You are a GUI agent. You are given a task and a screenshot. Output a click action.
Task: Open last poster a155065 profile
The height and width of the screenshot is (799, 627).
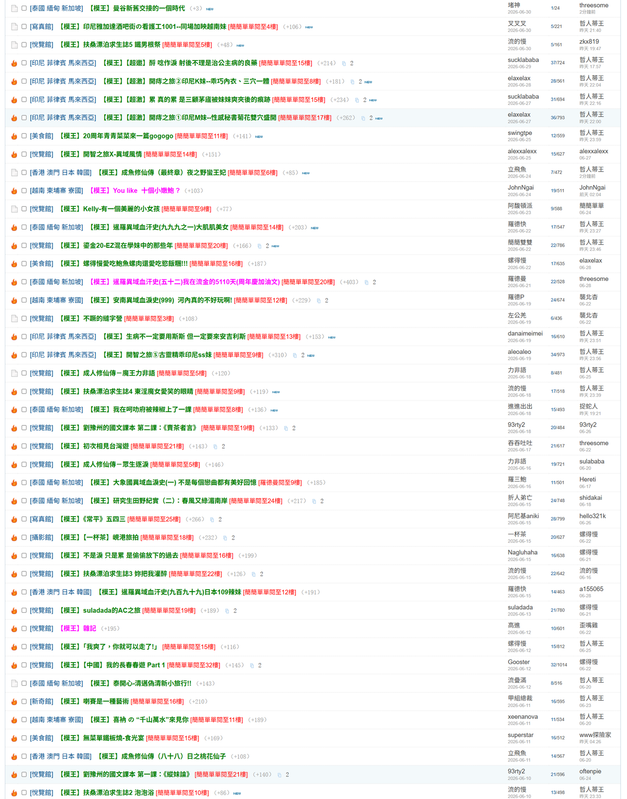point(591,589)
